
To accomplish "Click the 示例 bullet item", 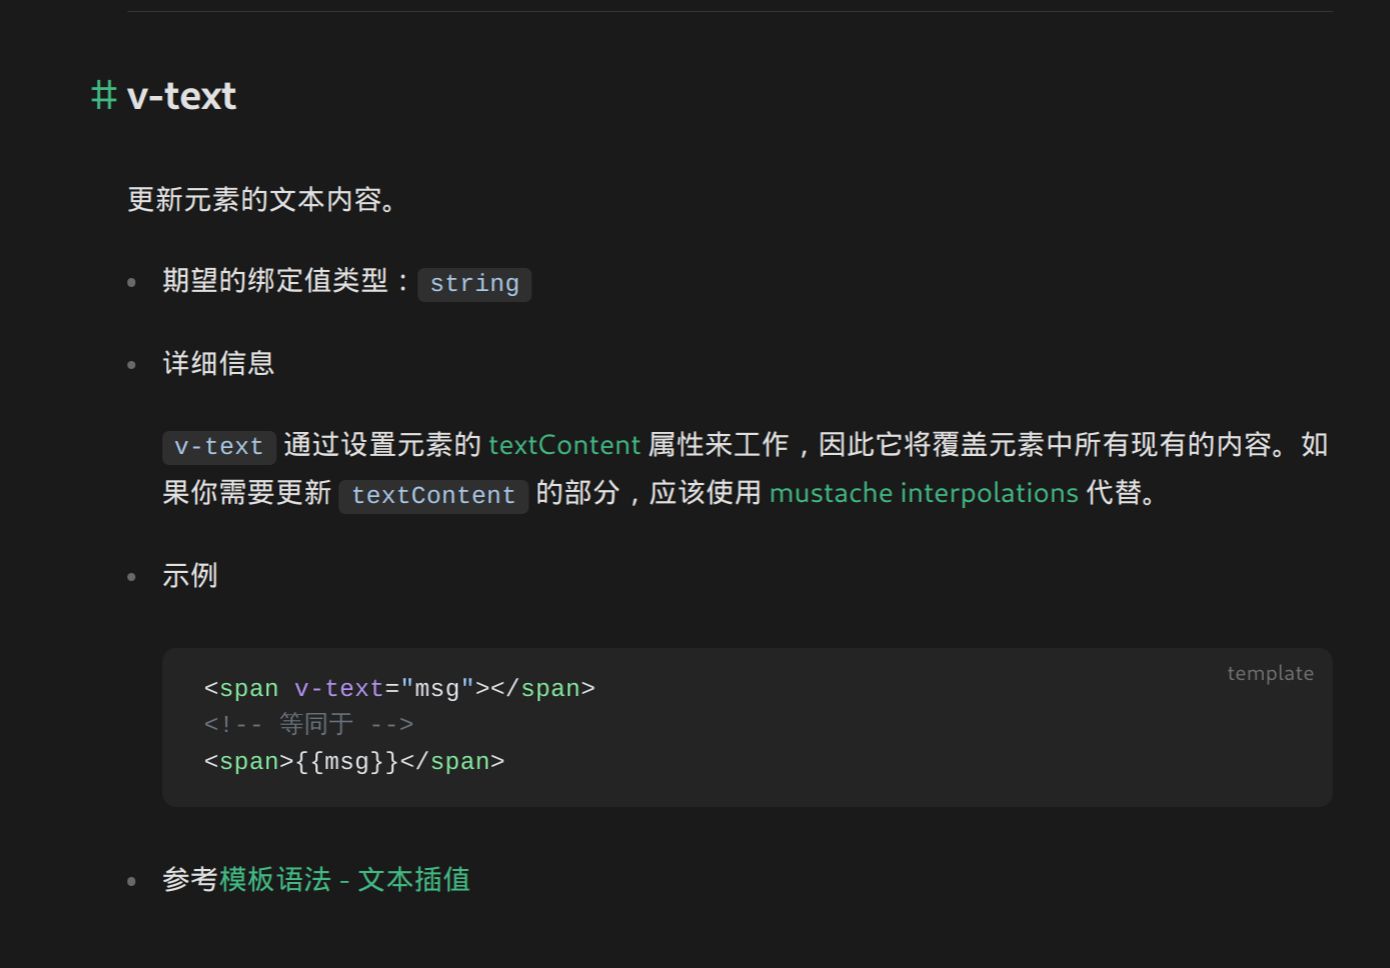I will pos(190,576).
